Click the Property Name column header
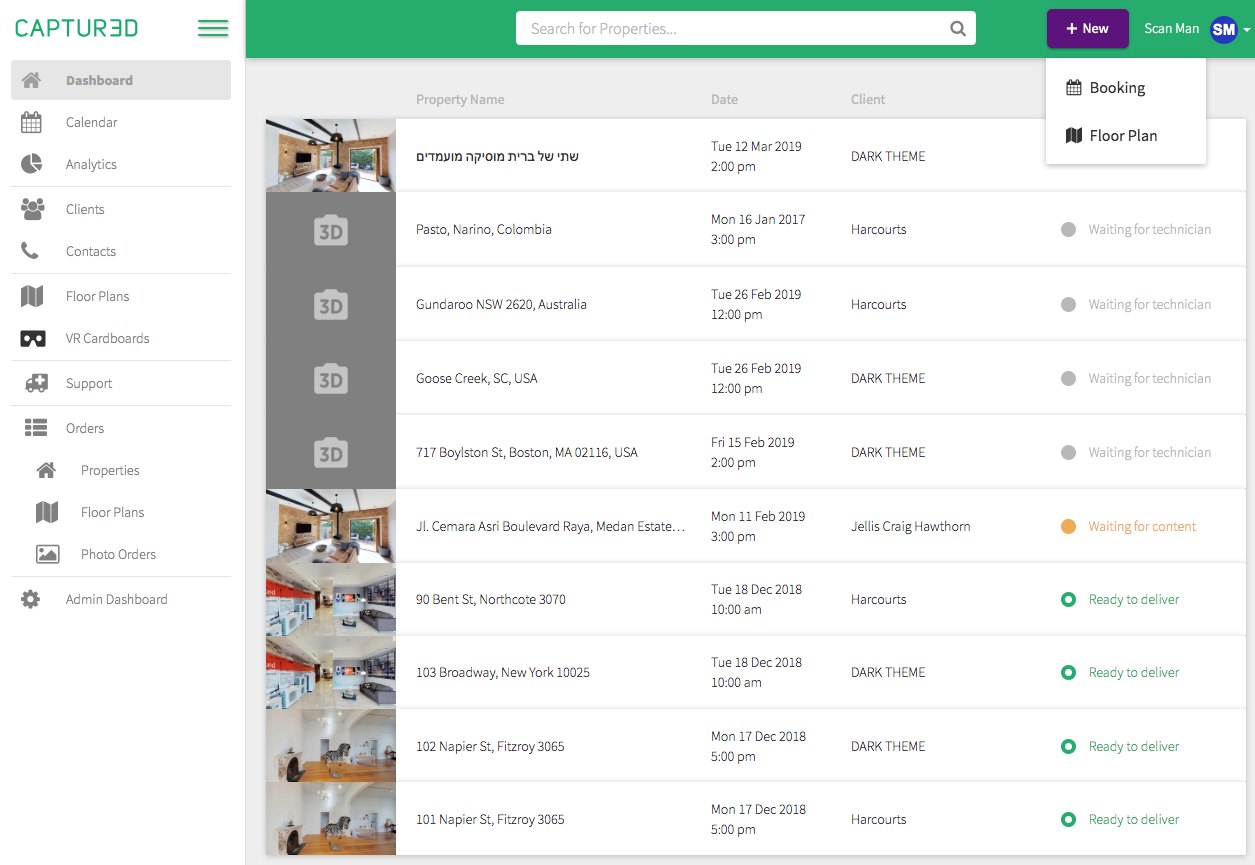Screen dimensions: 1255x865 (x=460, y=99)
